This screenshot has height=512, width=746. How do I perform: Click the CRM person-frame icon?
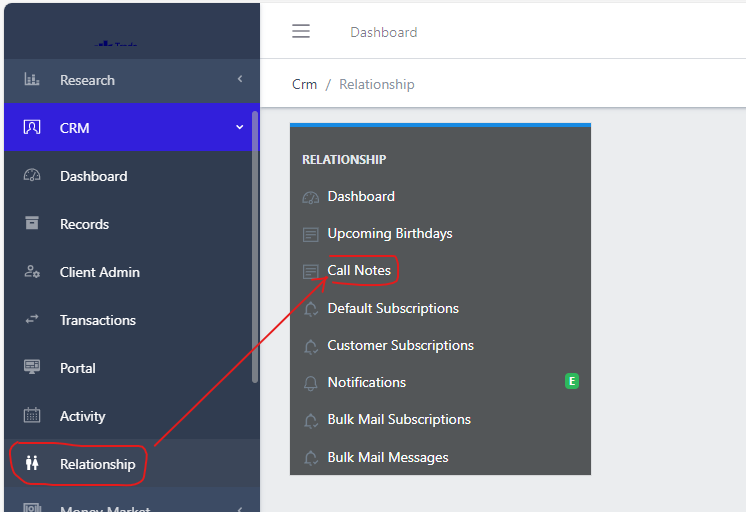[x=32, y=127]
